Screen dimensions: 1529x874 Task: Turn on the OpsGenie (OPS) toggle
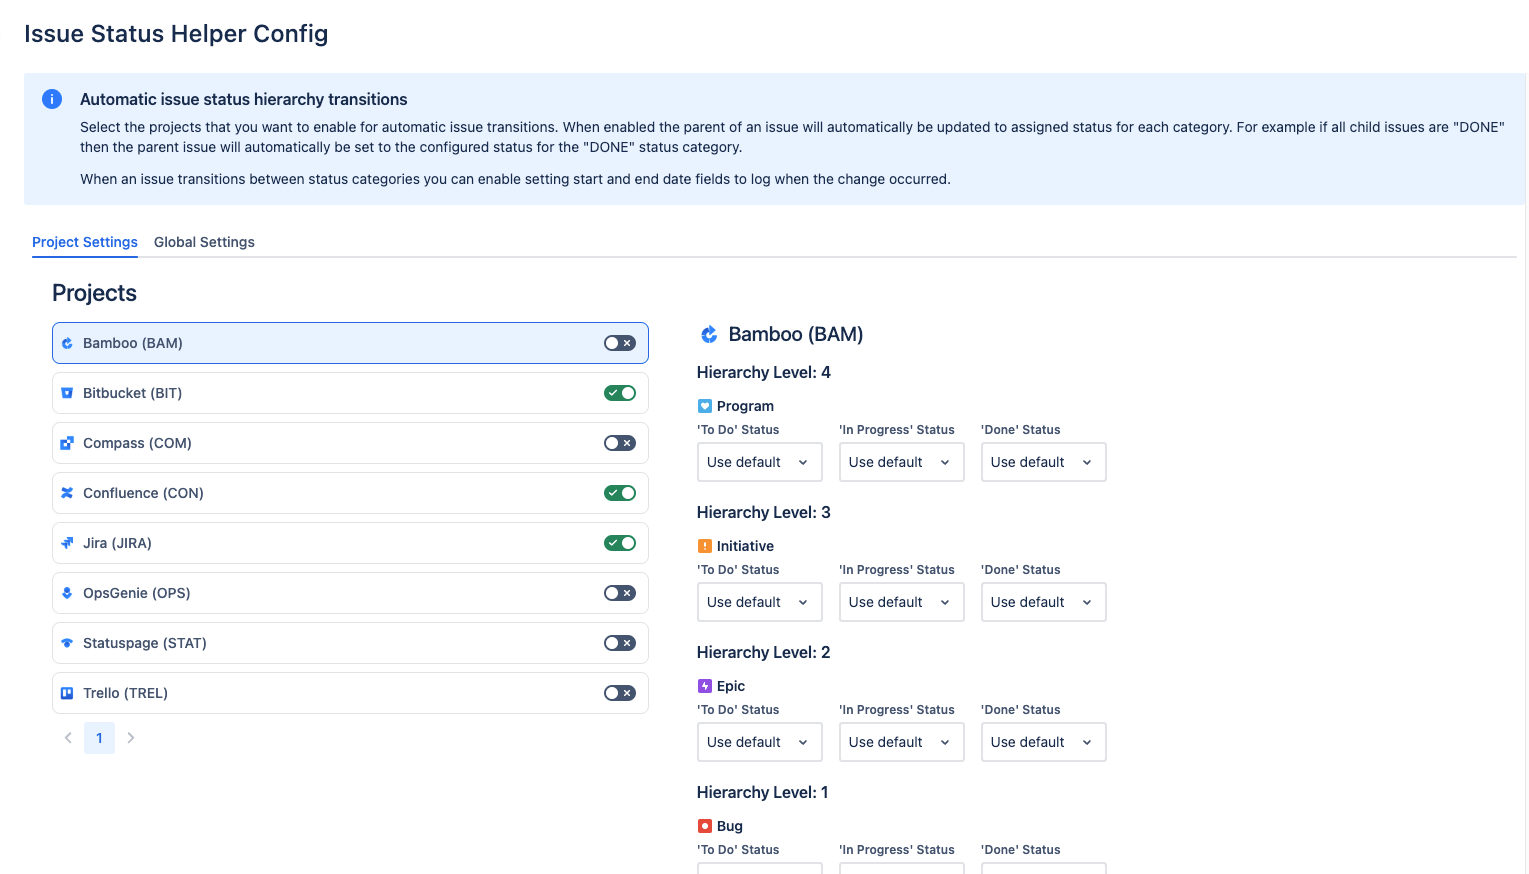click(620, 593)
